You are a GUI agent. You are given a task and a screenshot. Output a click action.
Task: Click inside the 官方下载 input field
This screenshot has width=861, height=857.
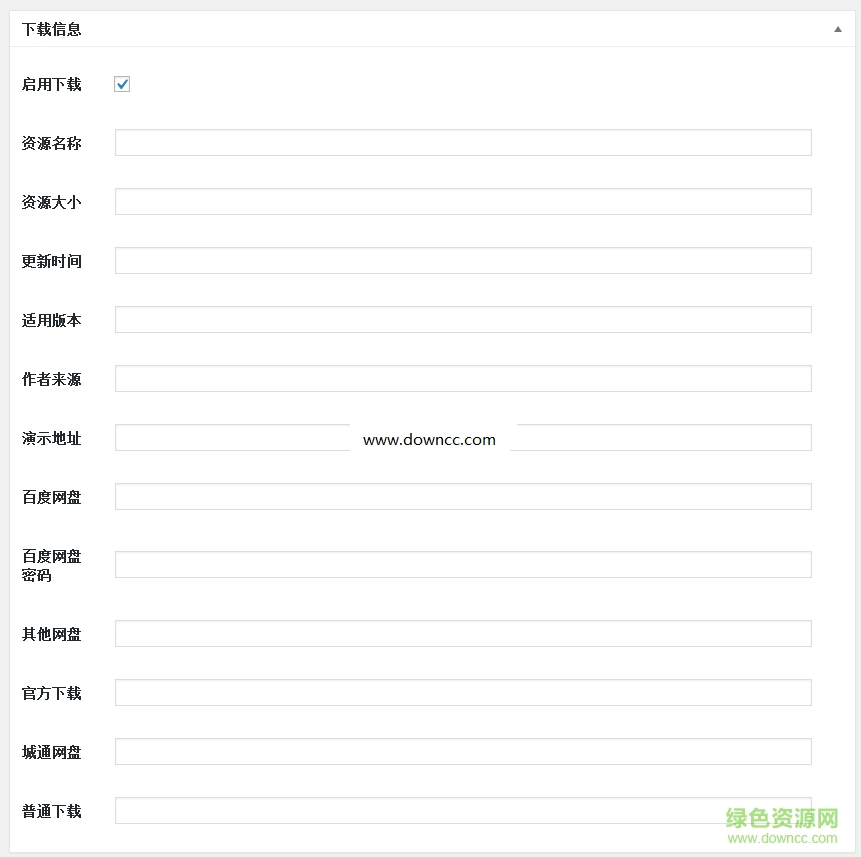click(x=462, y=692)
